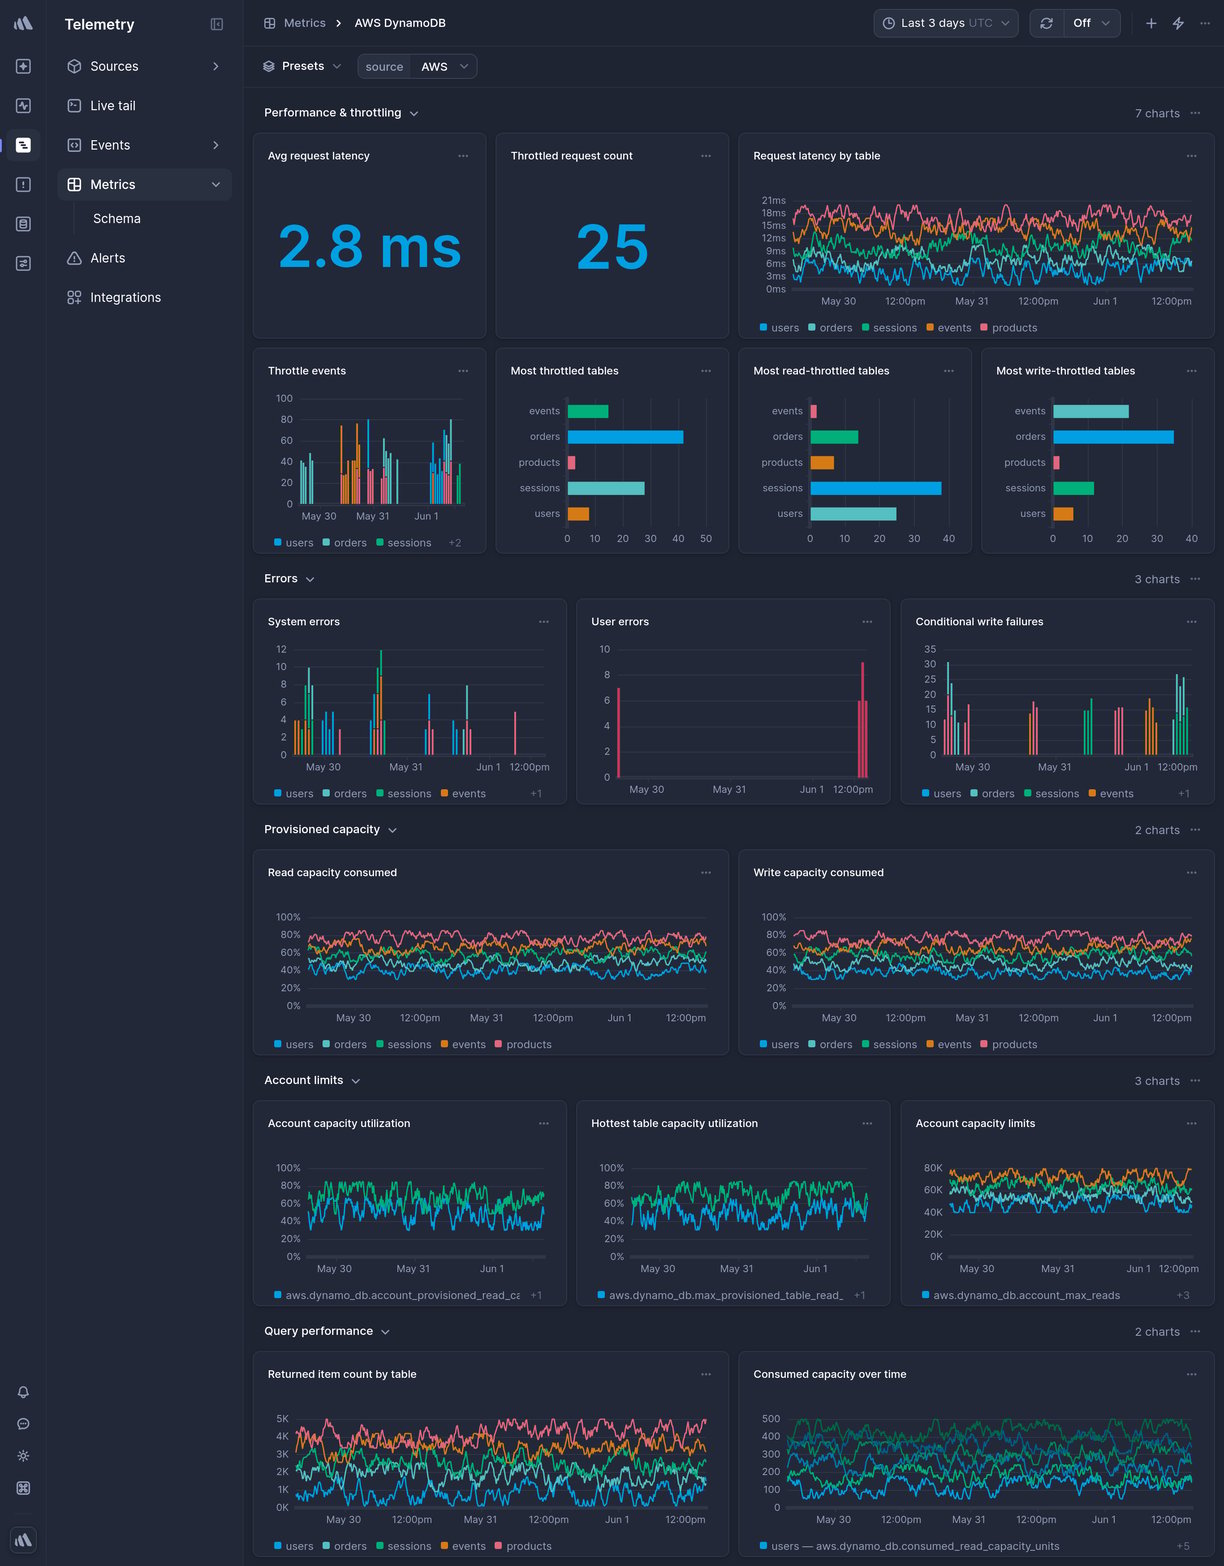The width and height of the screenshot is (1224, 1566).
Task: Open Most throttled tables chart menu
Action: (706, 371)
